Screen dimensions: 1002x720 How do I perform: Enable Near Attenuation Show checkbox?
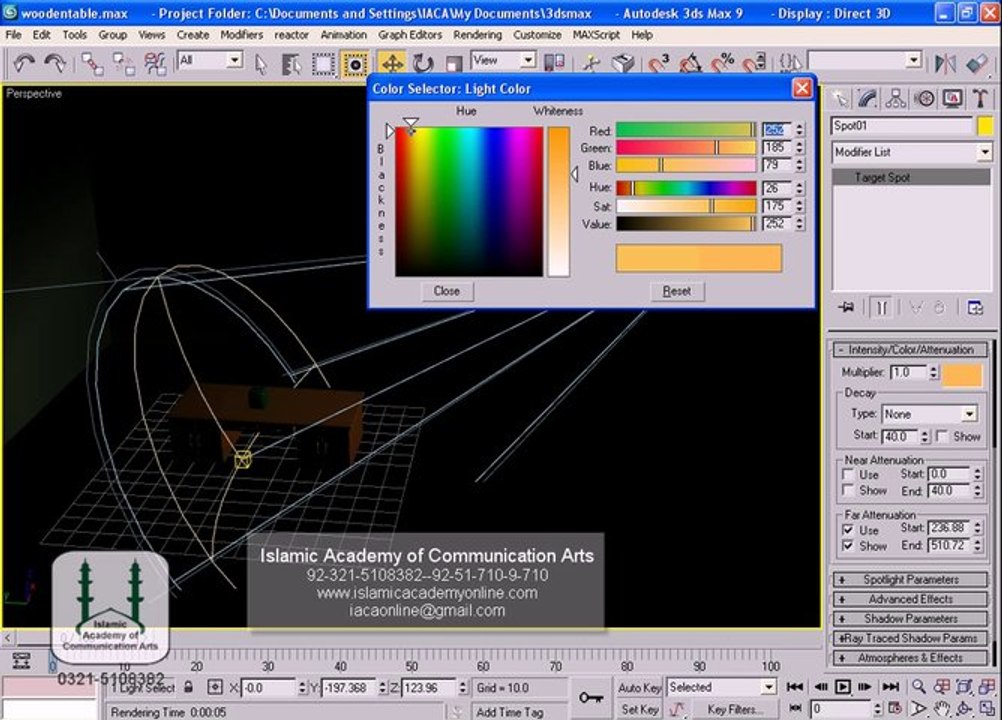(848, 490)
